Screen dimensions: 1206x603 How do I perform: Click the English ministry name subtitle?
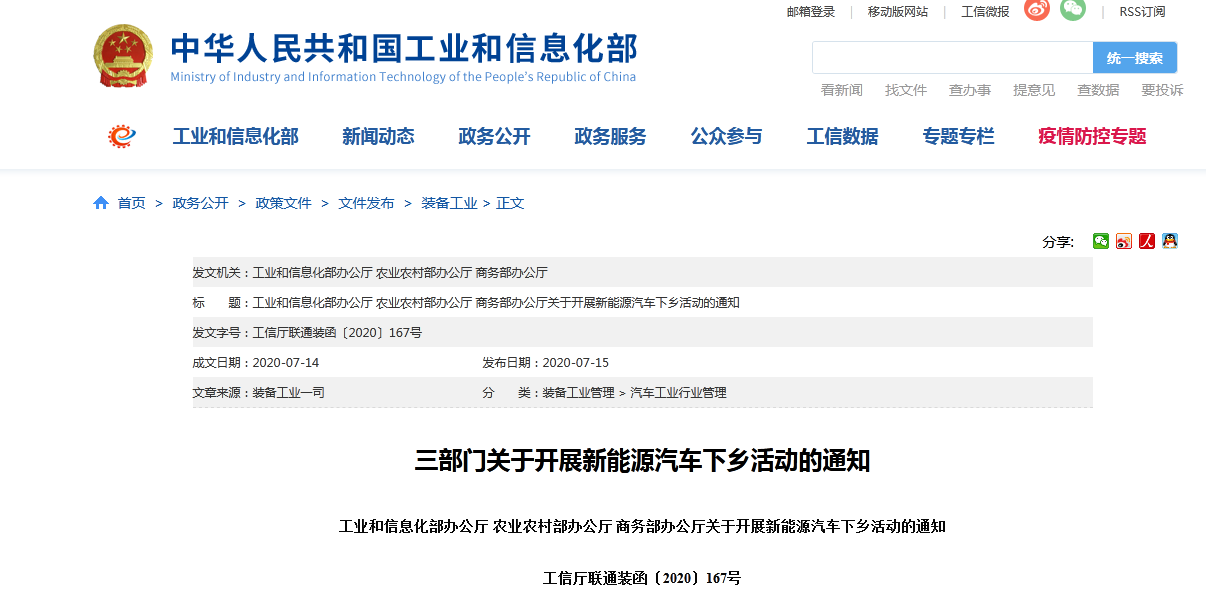403,77
